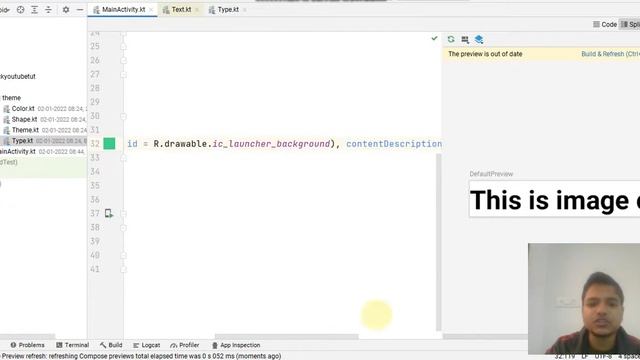Click the preview refresh icon
640x360 pixels.
(451, 39)
